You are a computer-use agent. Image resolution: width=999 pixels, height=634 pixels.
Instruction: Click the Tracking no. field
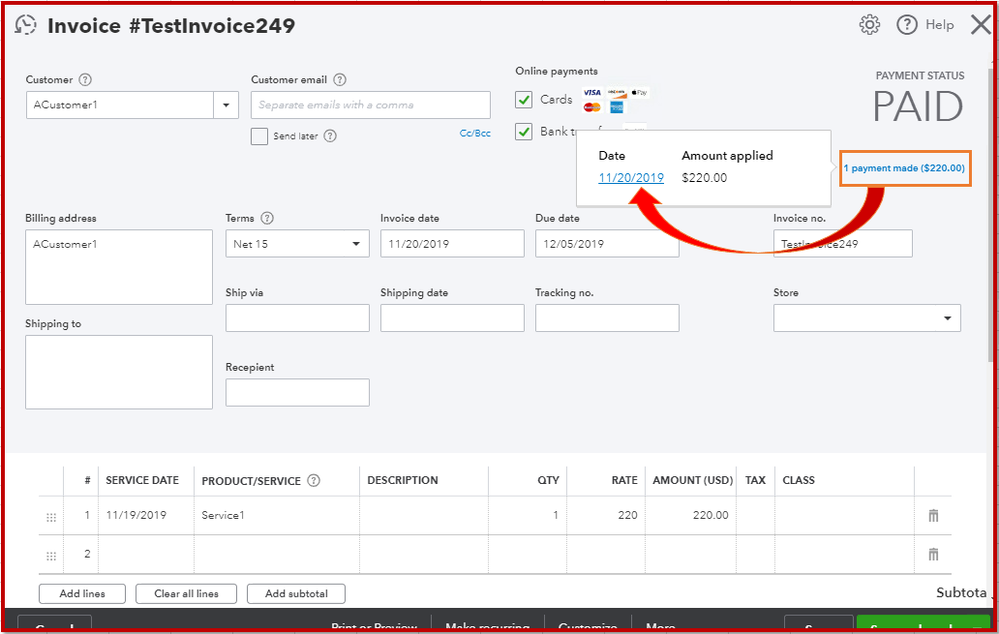[x=607, y=318]
